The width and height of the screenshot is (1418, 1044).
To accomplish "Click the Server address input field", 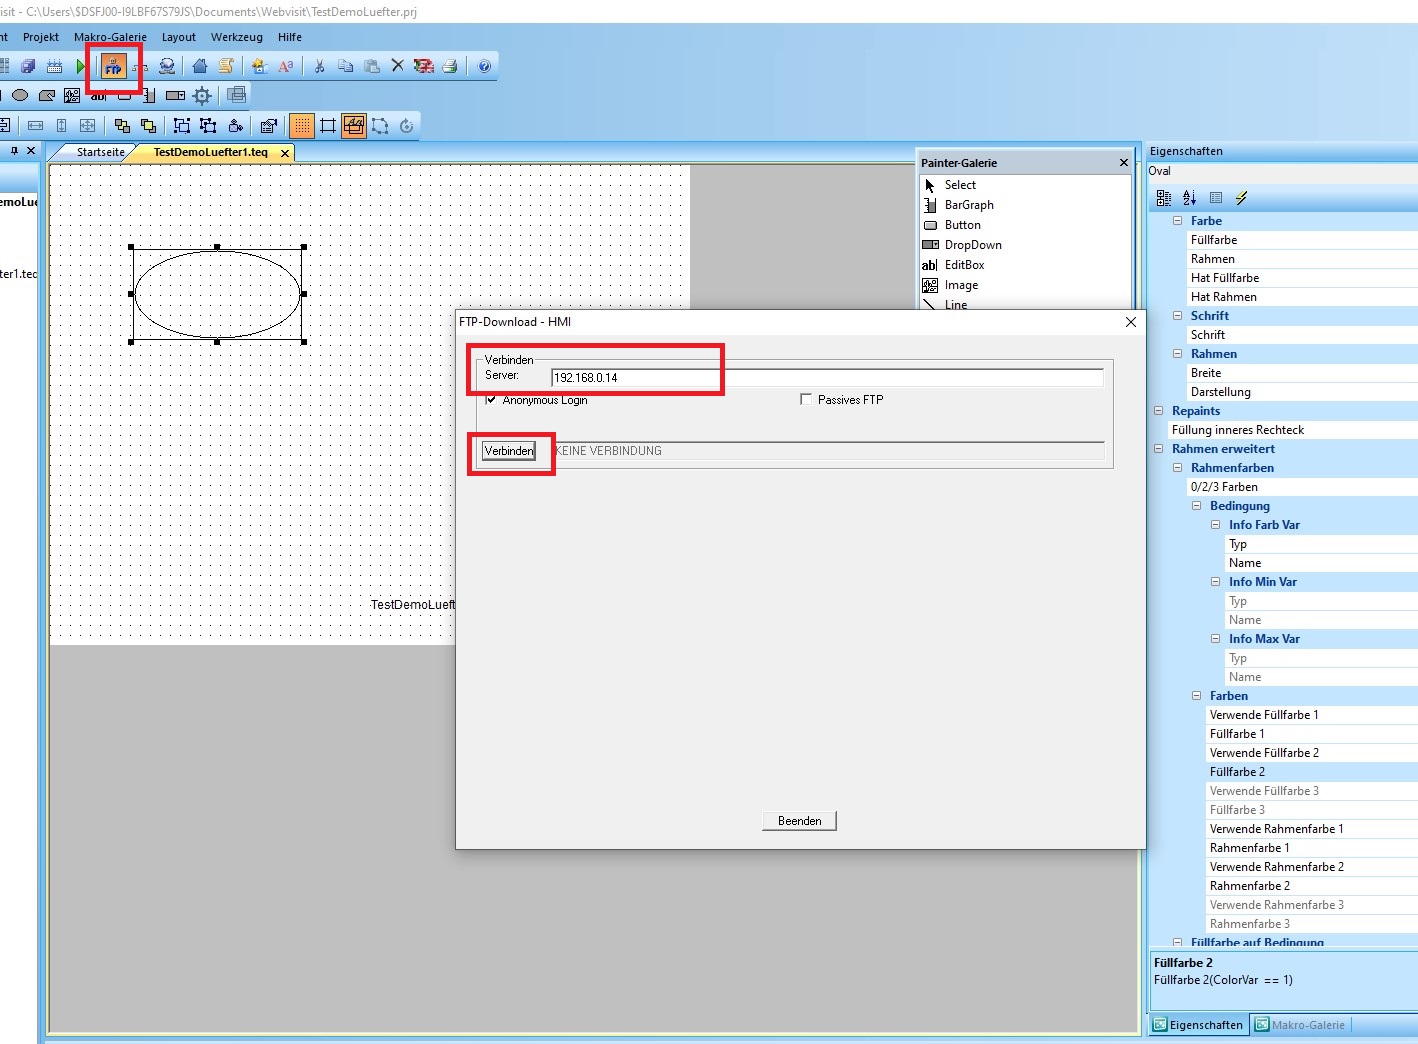I will [x=826, y=377].
